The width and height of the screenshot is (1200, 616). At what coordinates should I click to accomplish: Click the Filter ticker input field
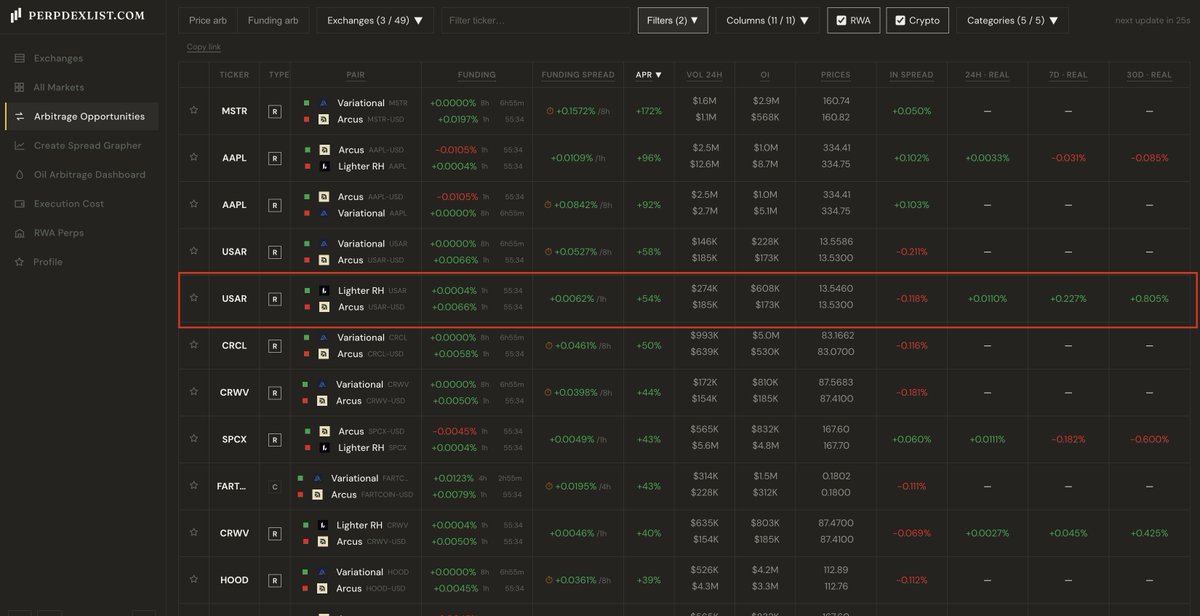coord(535,20)
